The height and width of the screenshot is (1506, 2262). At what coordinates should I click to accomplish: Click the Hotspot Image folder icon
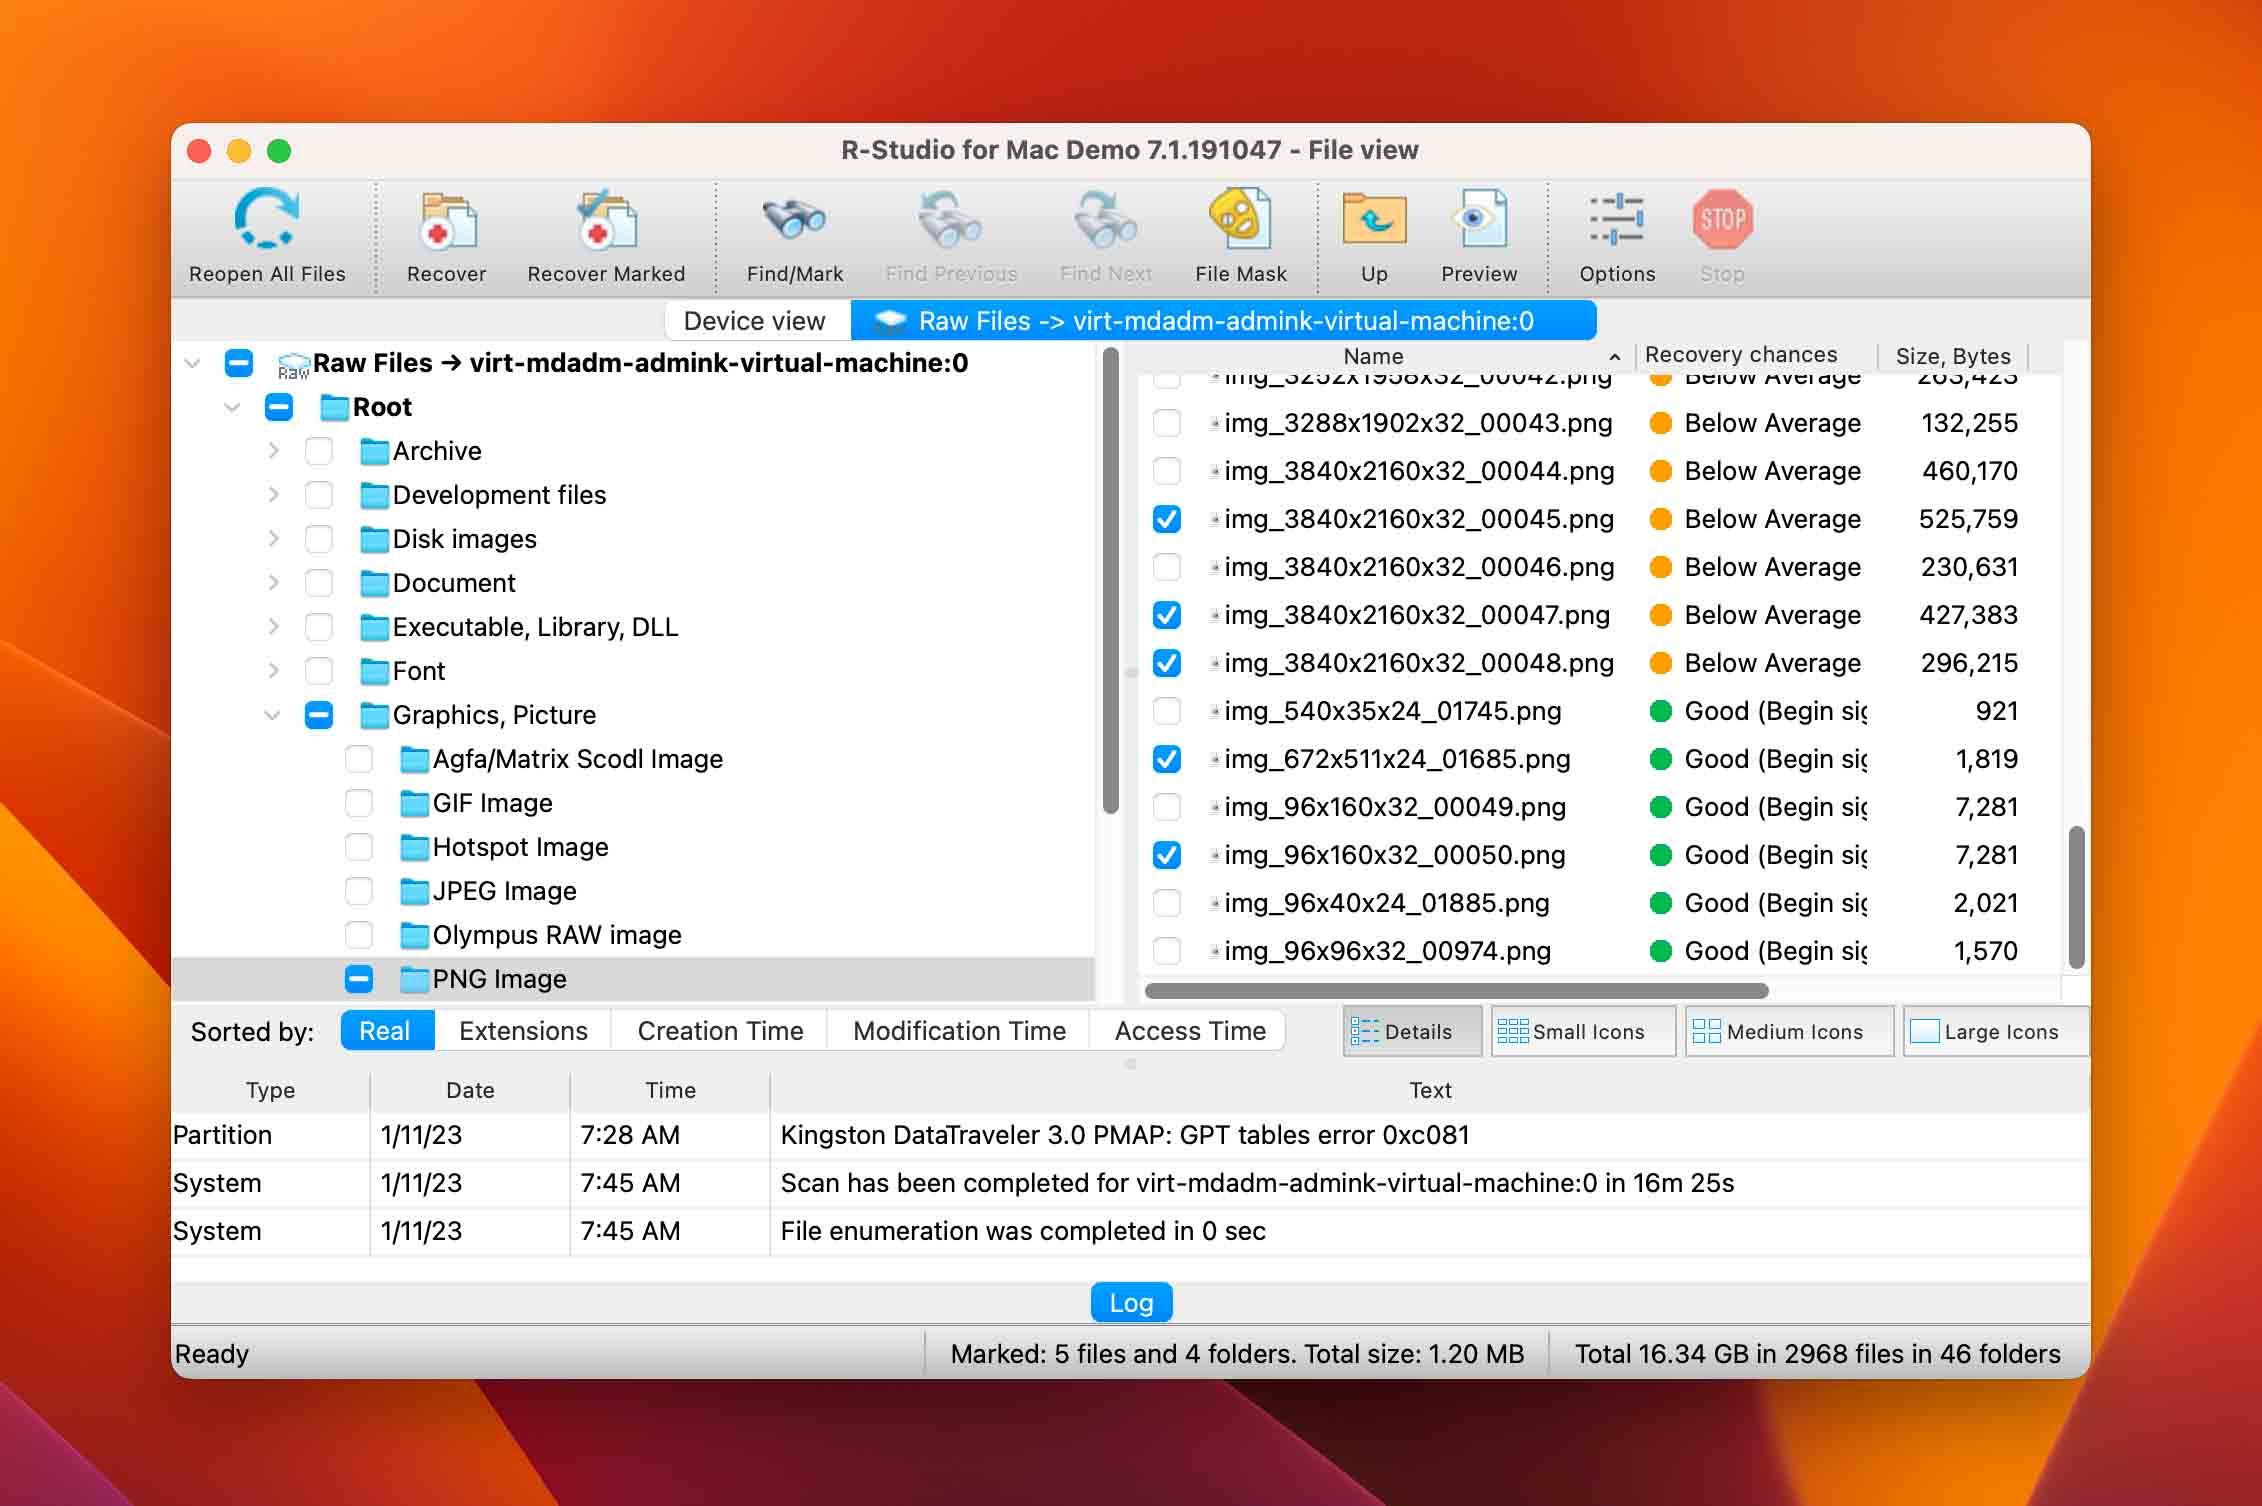tap(414, 848)
